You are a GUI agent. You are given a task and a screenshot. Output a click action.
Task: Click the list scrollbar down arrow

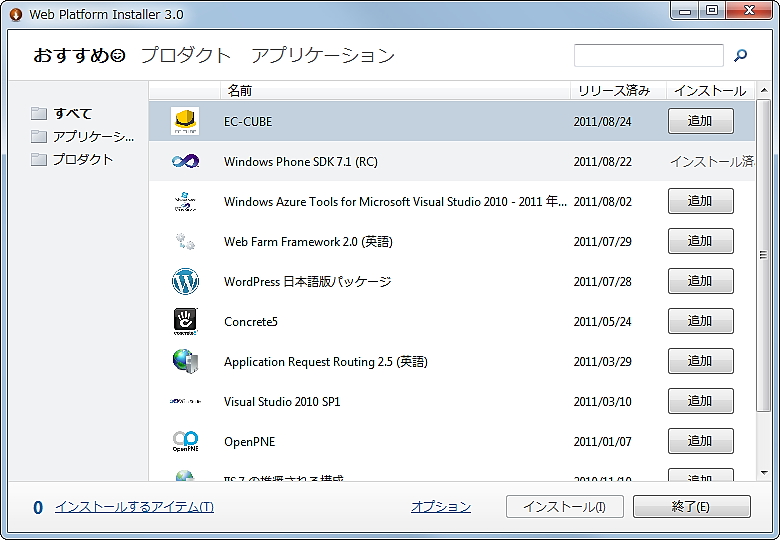[764, 472]
